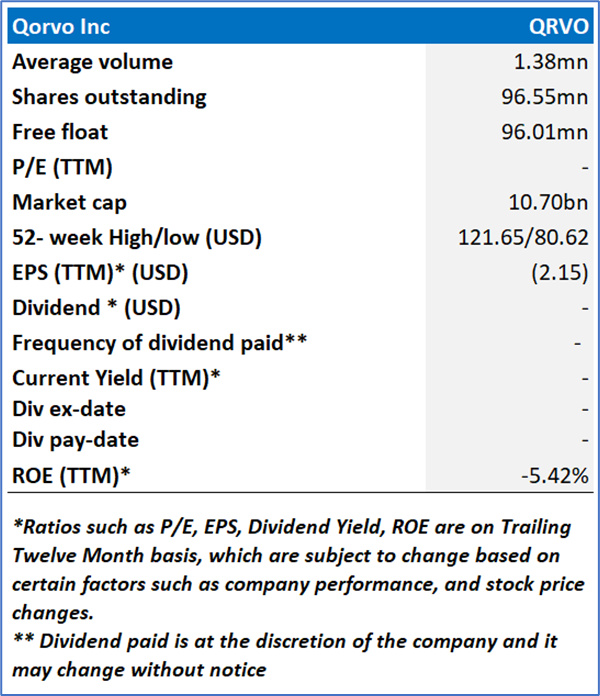Click the Average volume label

pyautogui.click(x=92, y=62)
